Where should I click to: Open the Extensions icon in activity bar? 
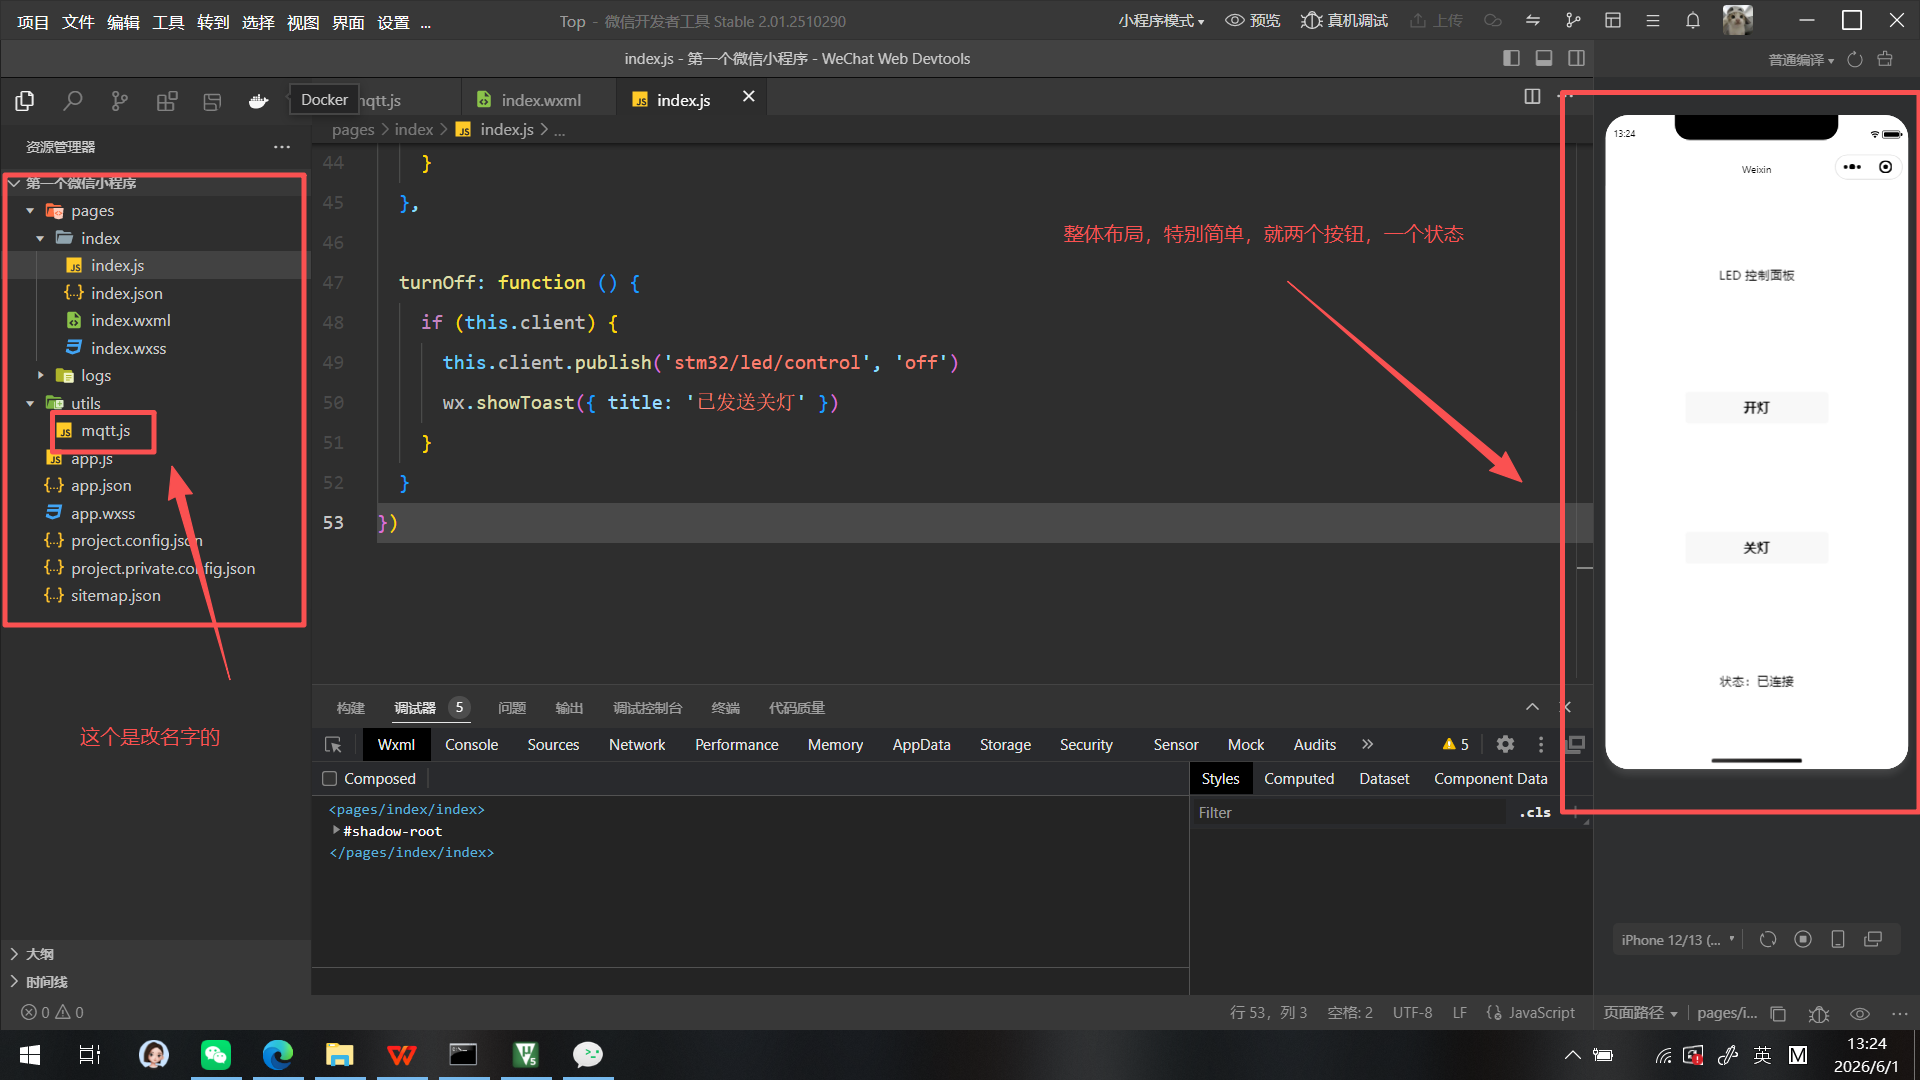coord(167,100)
